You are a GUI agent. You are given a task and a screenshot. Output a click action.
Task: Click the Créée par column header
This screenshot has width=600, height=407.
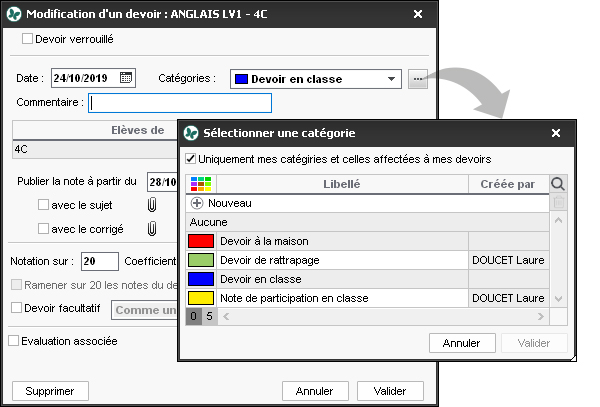pos(509,184)
